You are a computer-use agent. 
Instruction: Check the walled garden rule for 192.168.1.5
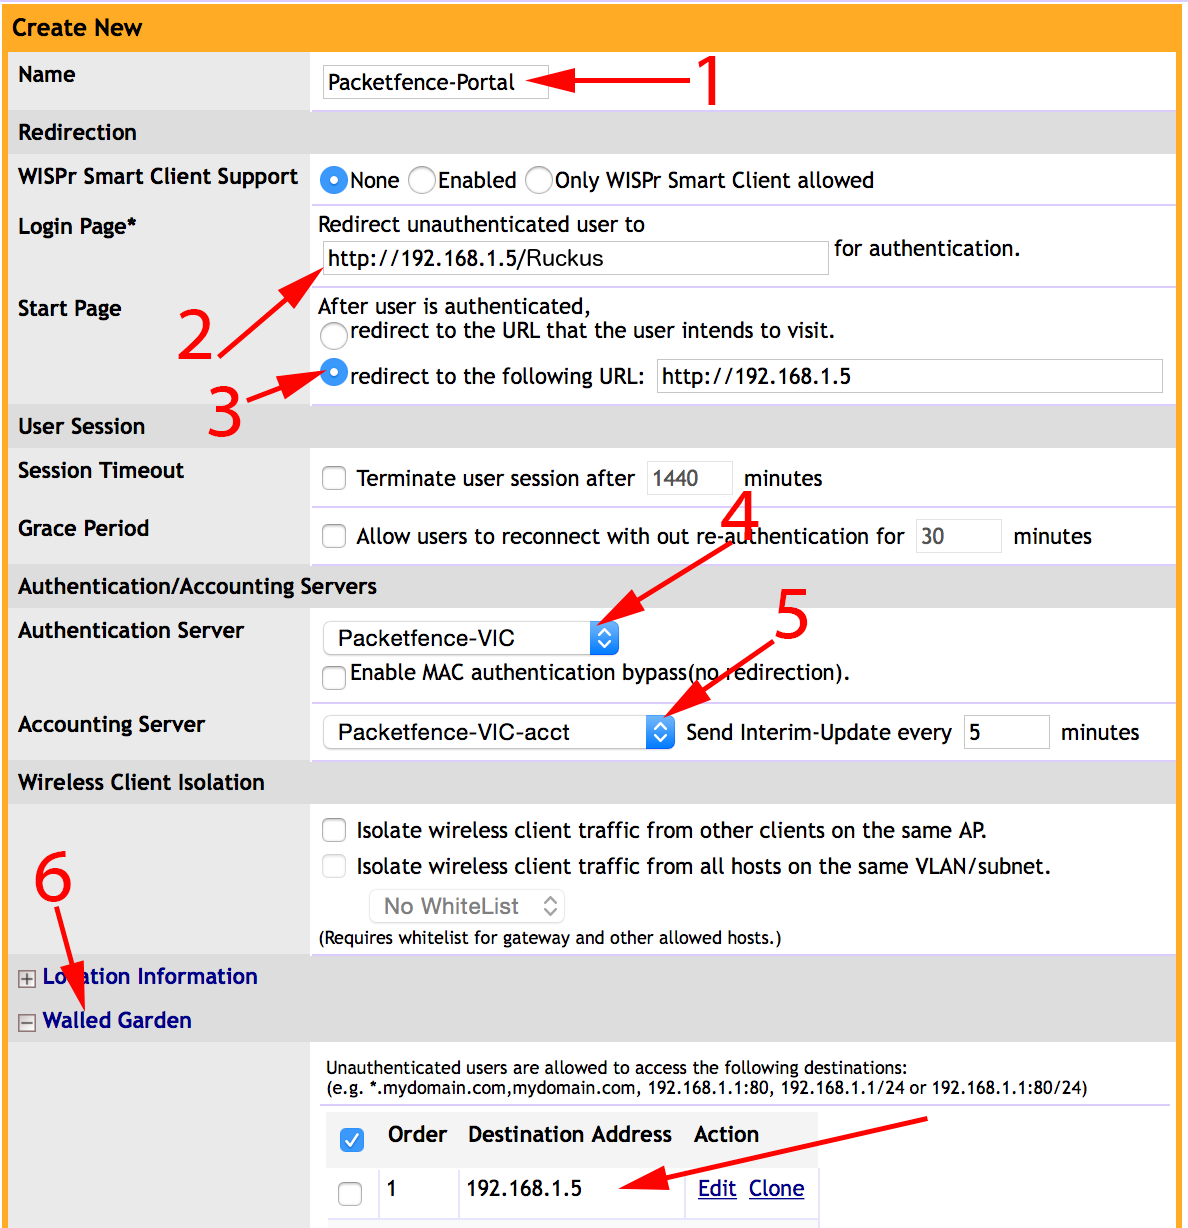[351, 1193]
